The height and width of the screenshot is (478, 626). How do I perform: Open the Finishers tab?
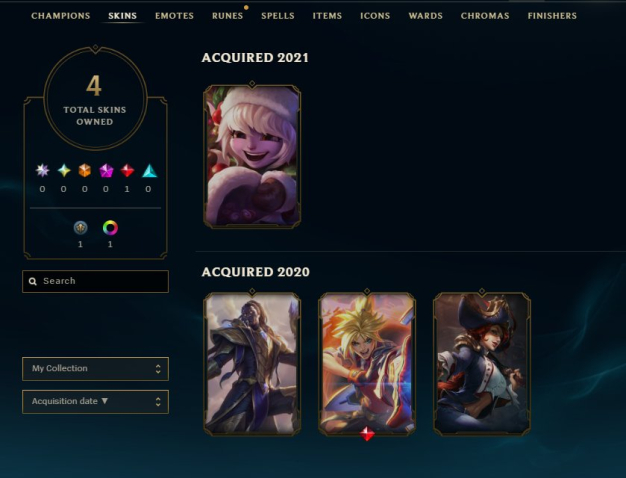552,16
